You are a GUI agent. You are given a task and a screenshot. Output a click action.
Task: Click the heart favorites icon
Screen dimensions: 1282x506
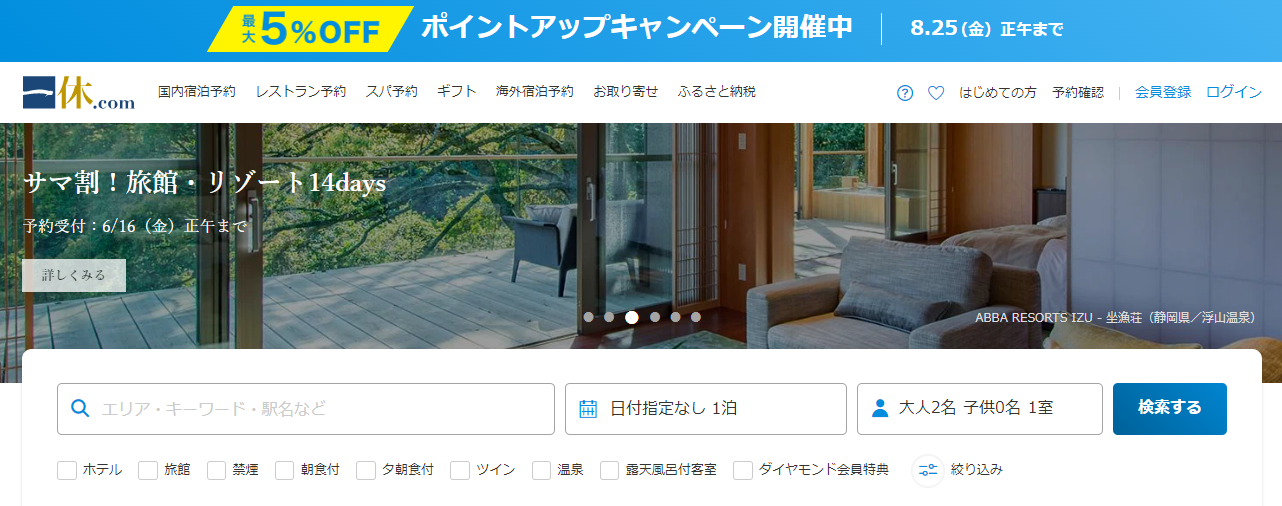[936, 93]
